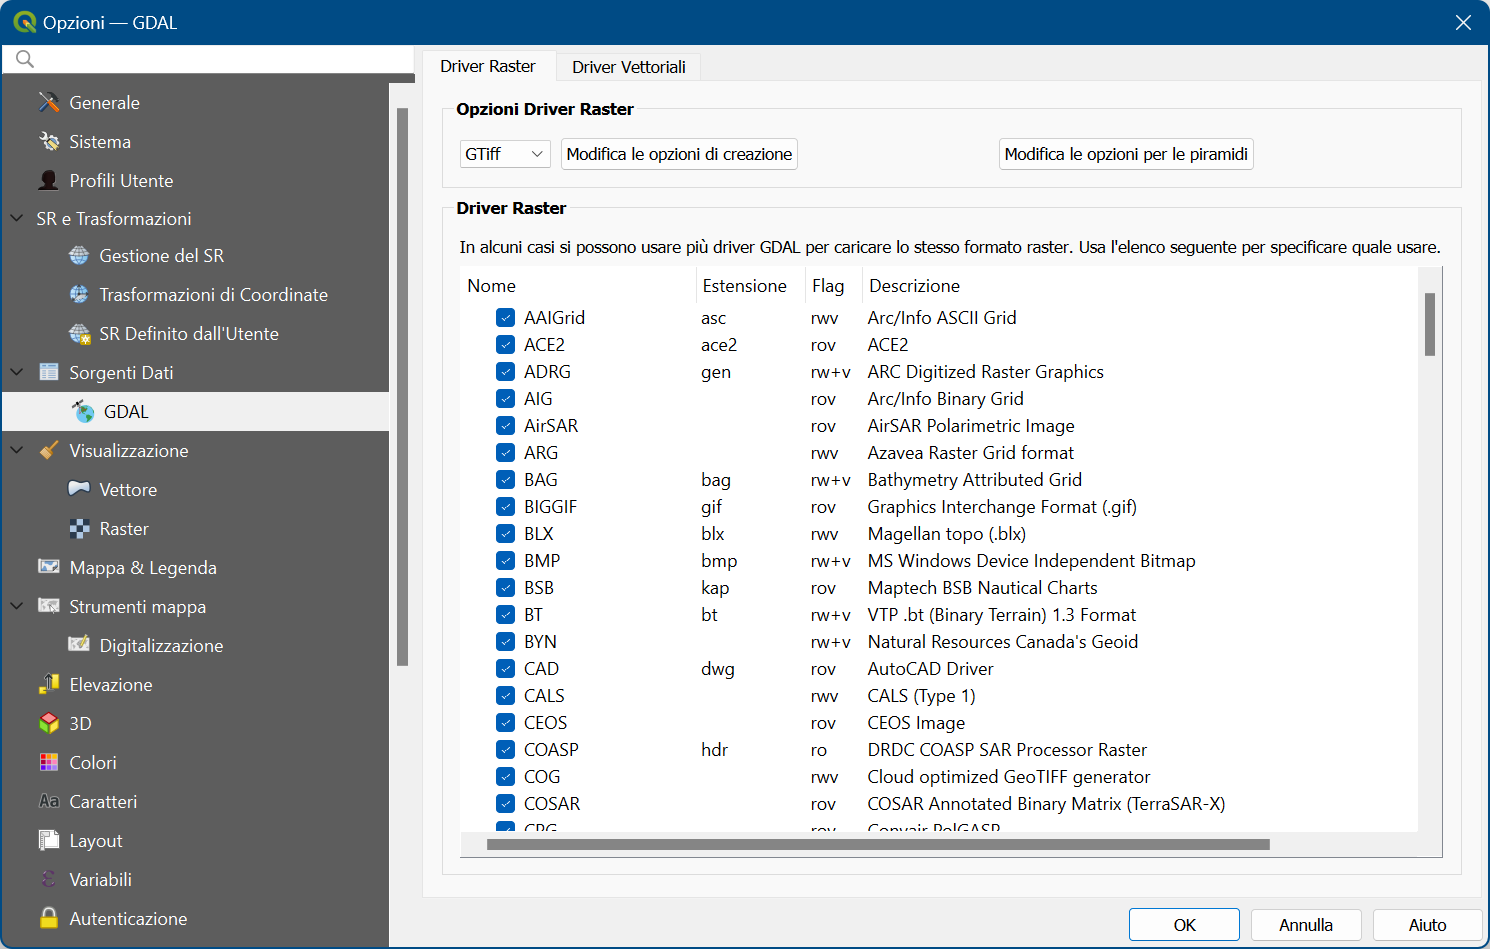Collapse the SR e Trasformazioni tree group

(17, 218)
